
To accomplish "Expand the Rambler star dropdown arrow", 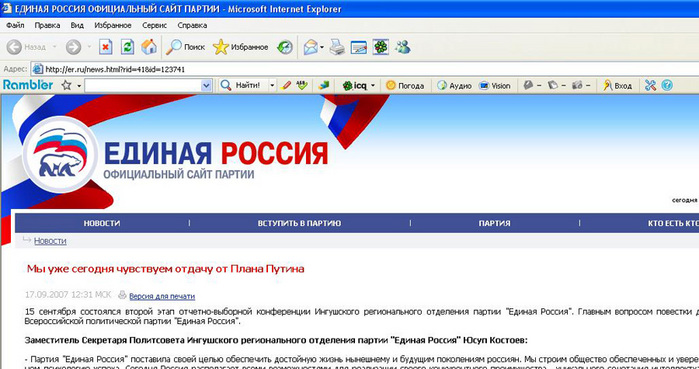I will click(79, 86).
